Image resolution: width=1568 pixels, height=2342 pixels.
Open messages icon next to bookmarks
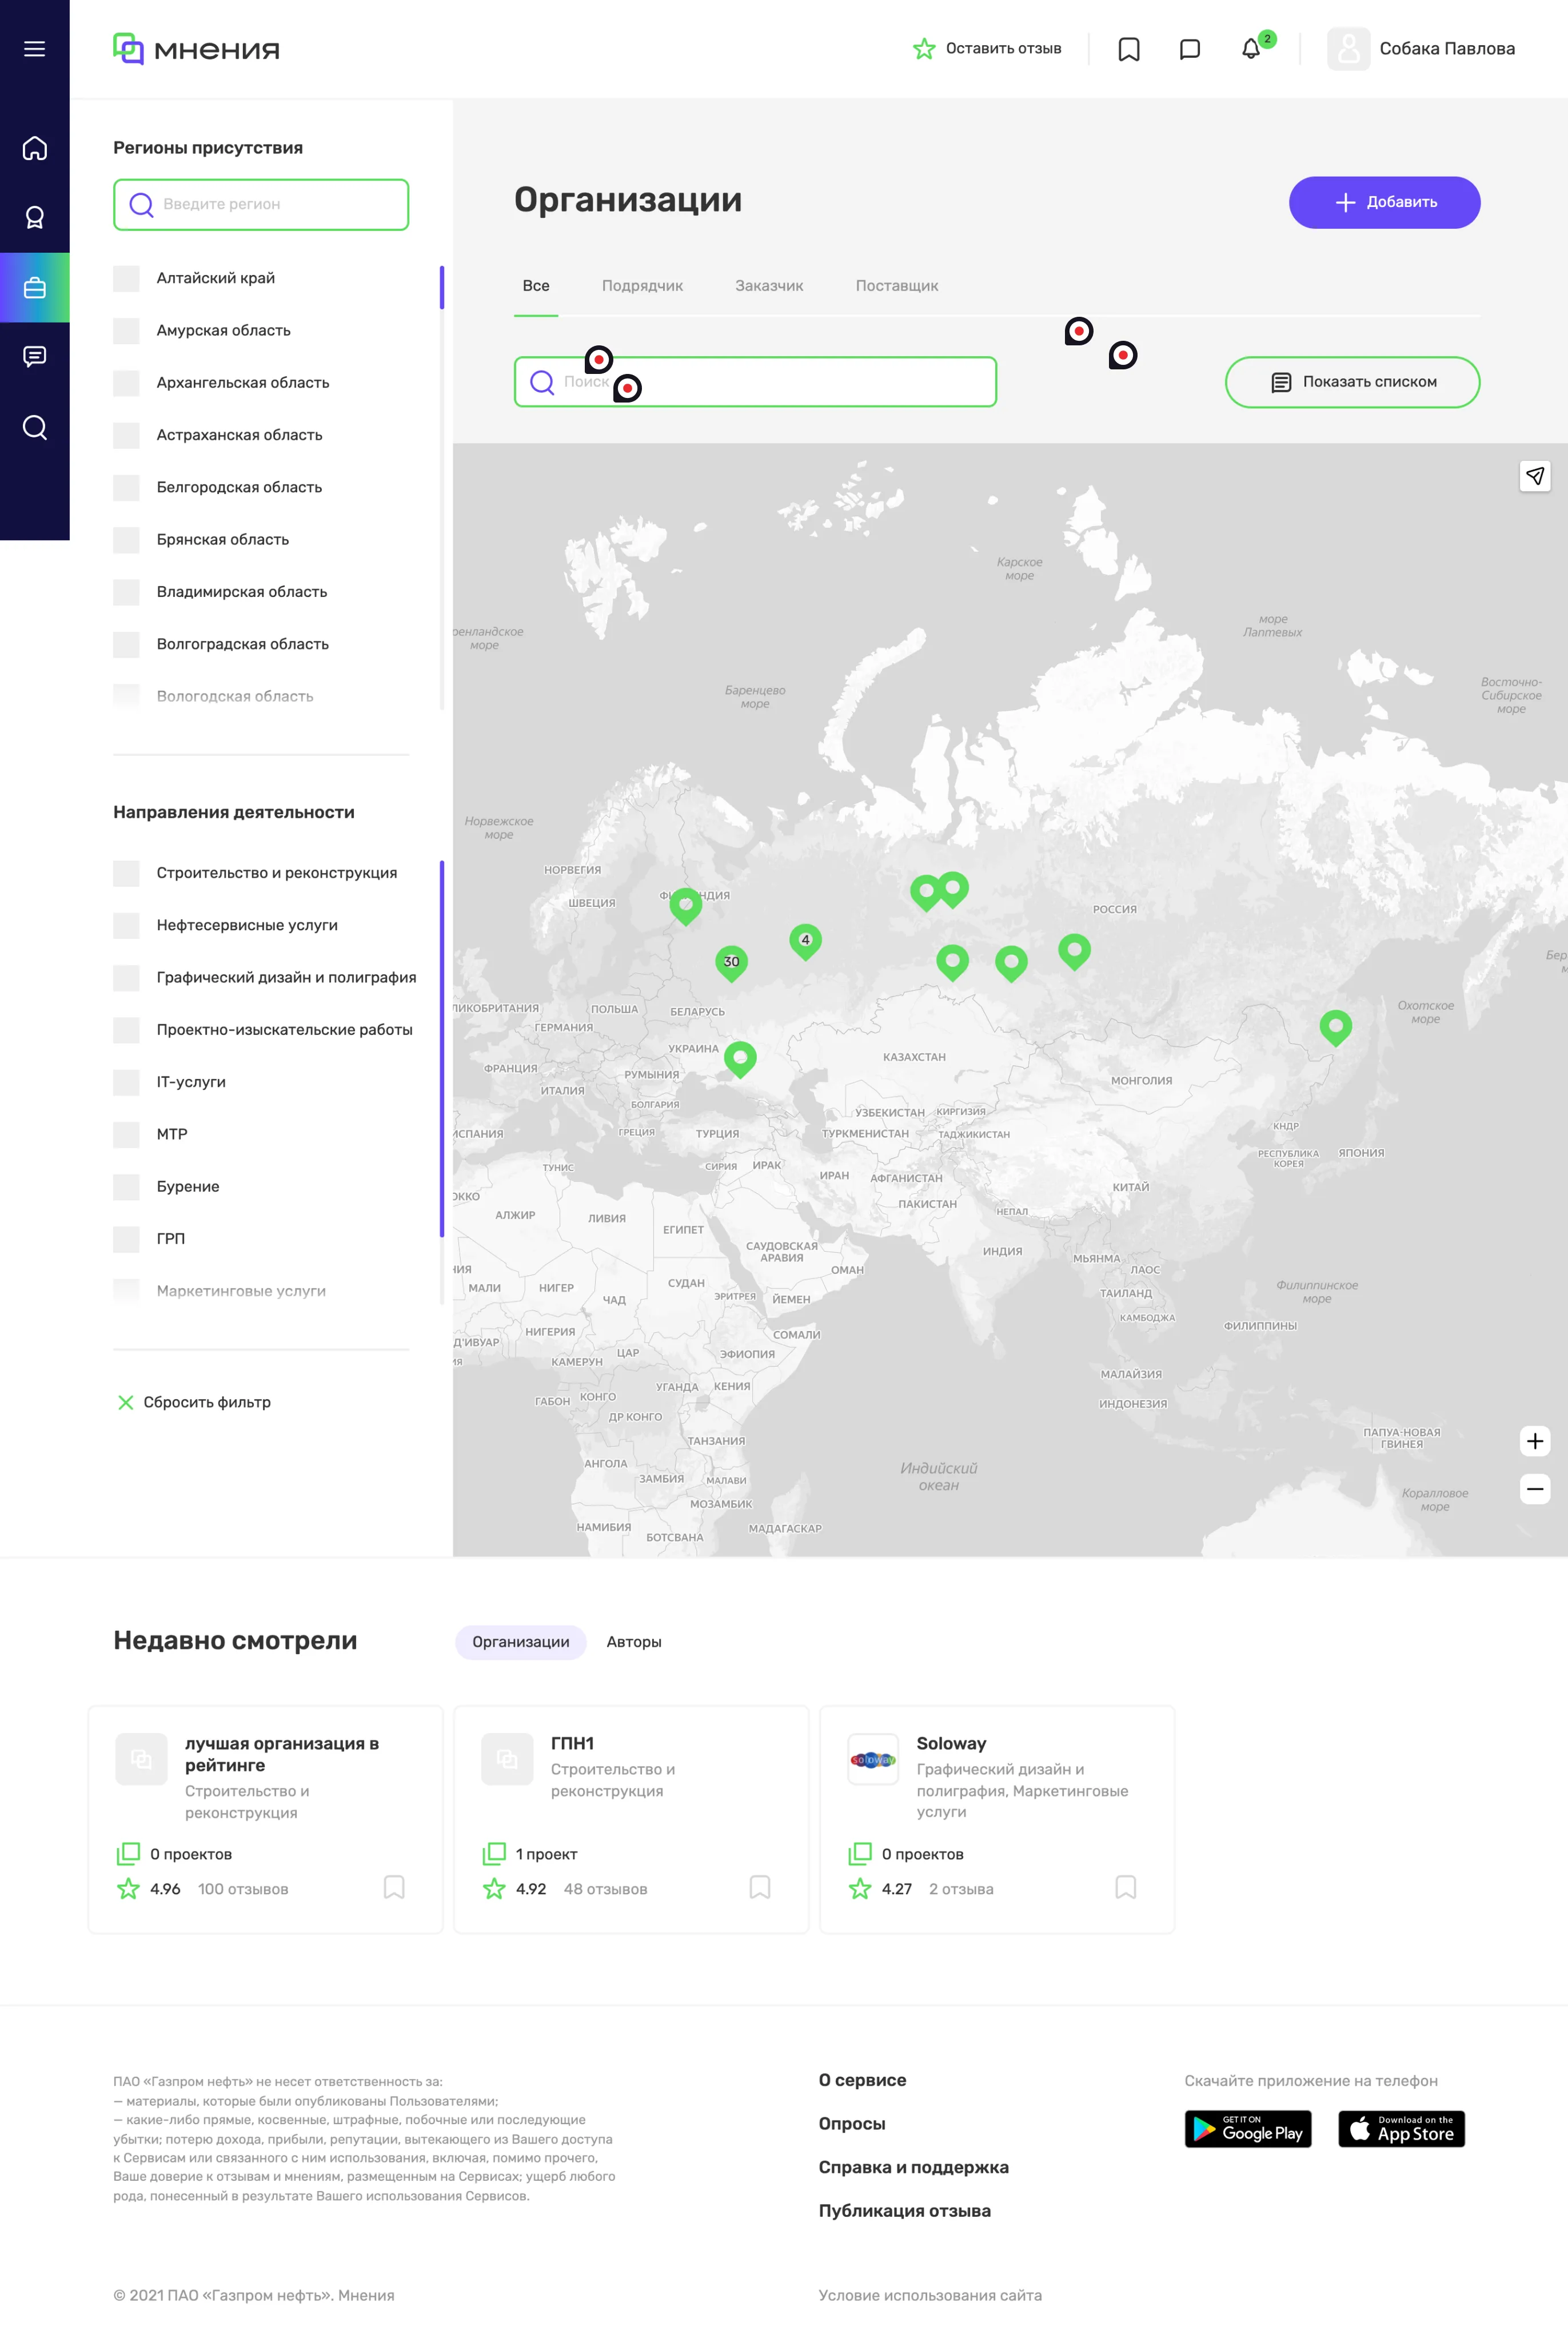pyautogui.click(x=1190, y=48)
